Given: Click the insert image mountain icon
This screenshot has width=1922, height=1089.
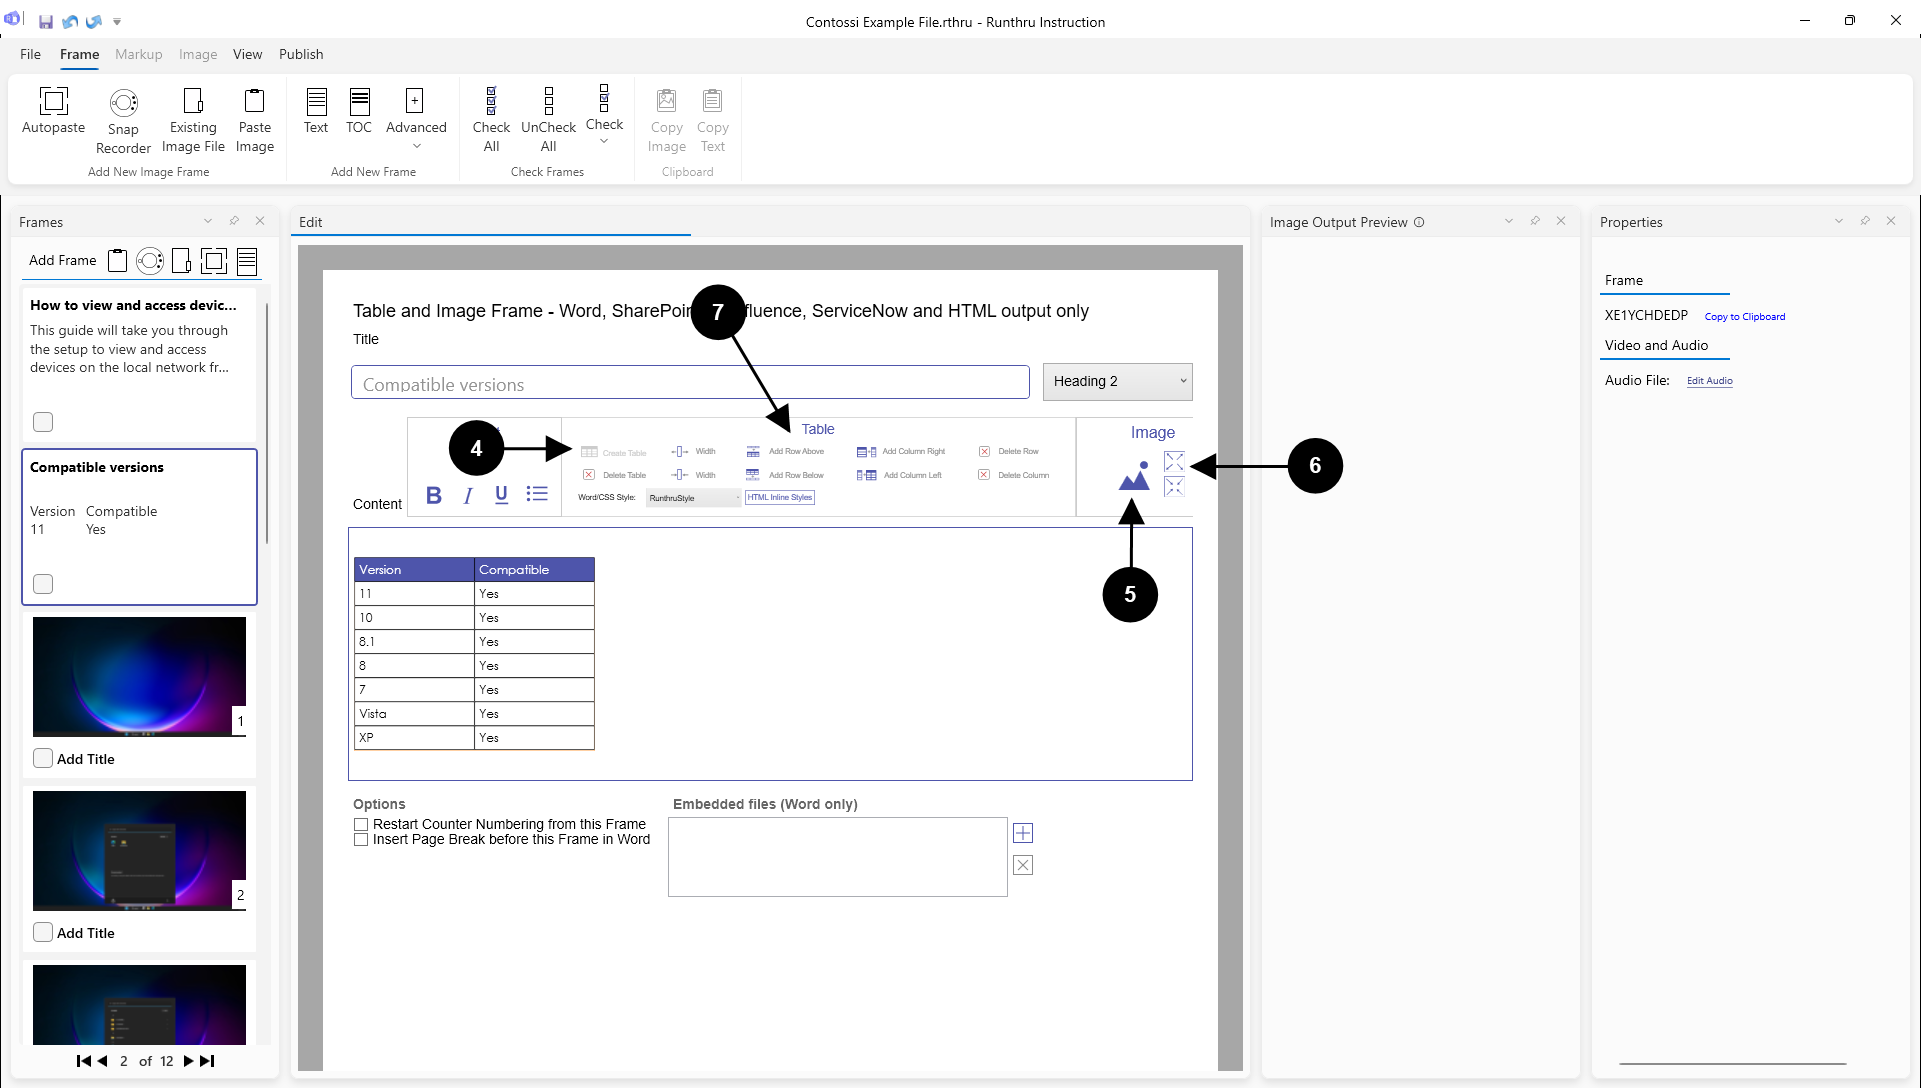Looking at the screenshot, I should coord(1134,477).
